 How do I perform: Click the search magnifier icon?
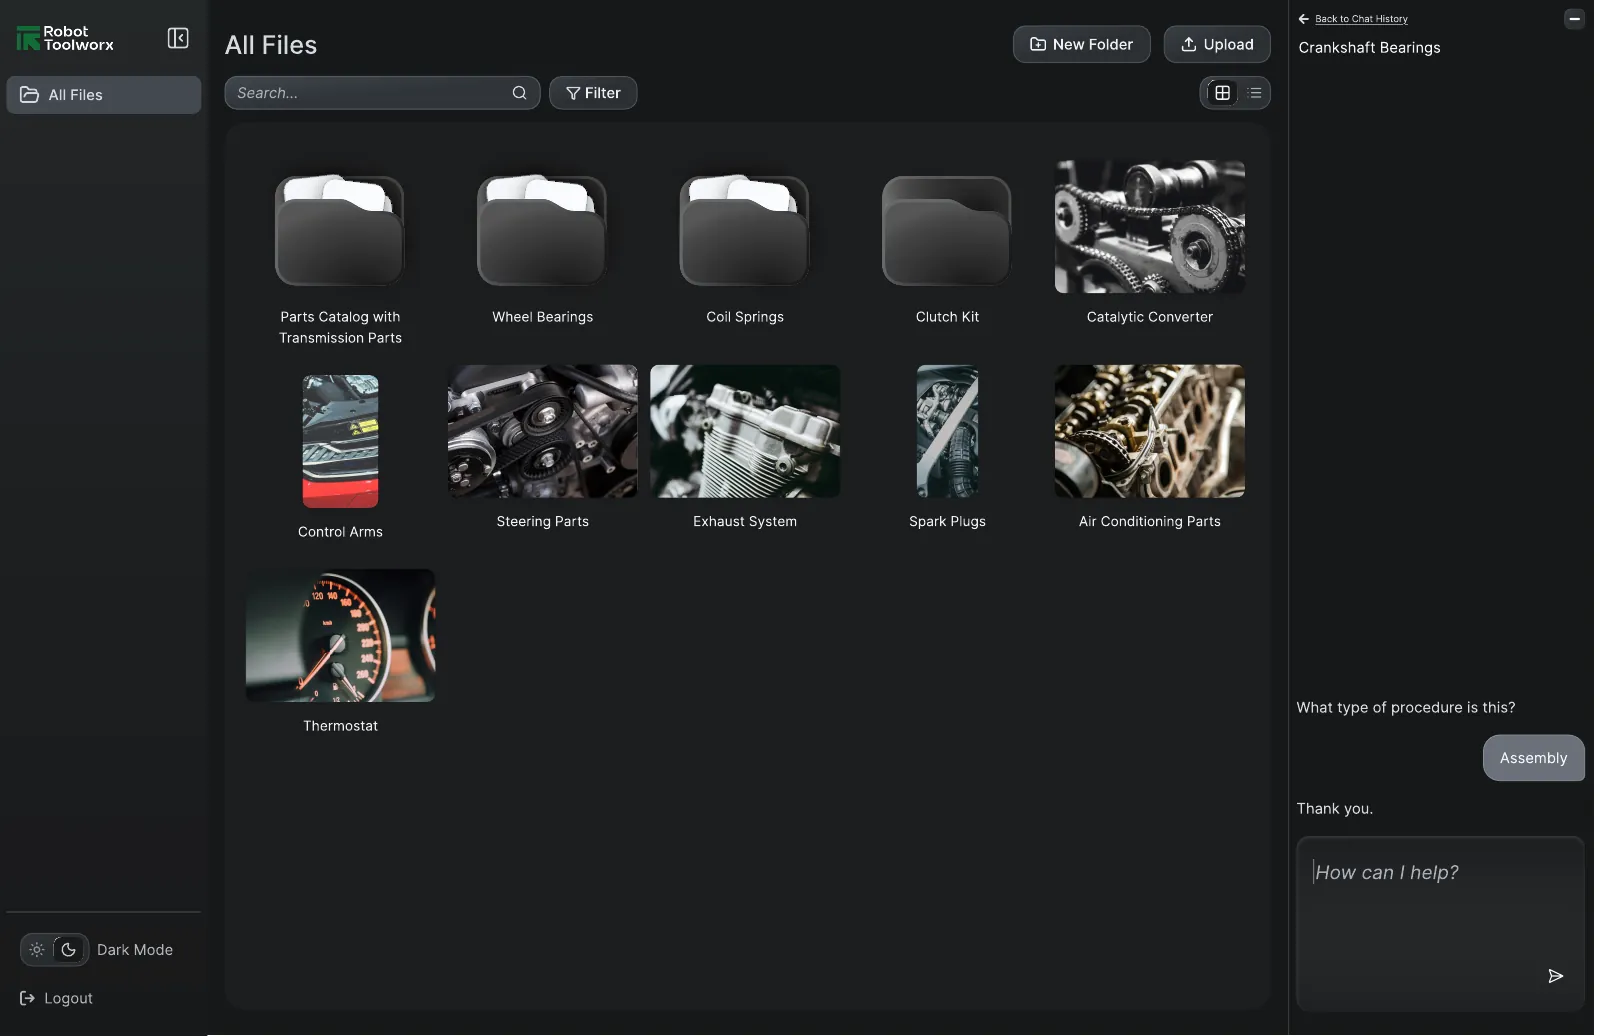click(x=519, y=93)
